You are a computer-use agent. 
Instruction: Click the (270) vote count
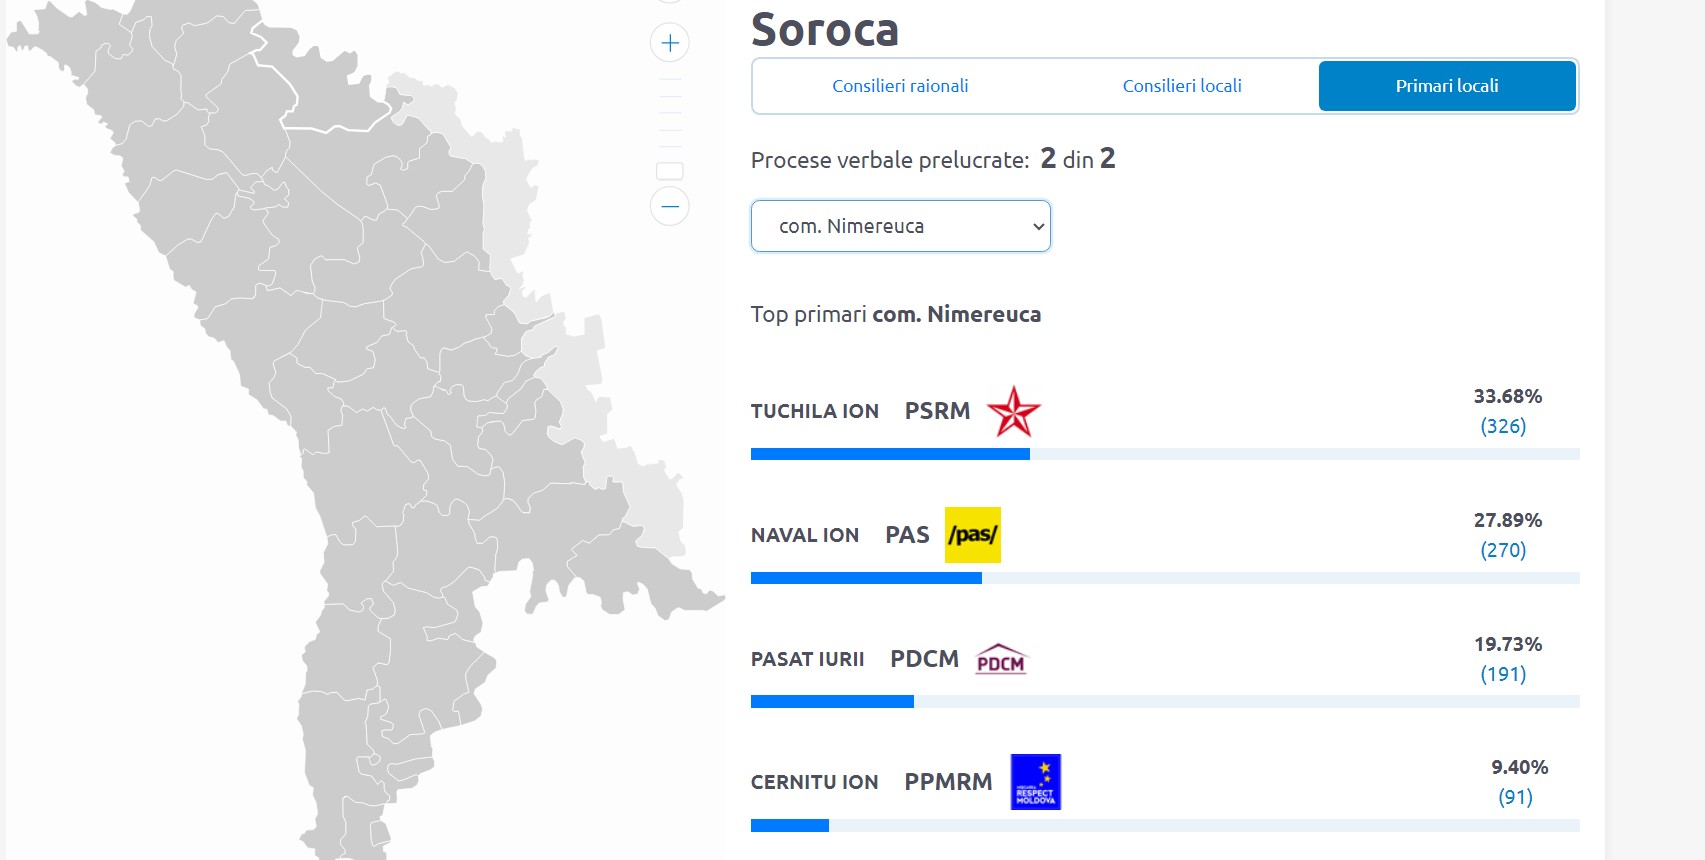[1503, 550]
